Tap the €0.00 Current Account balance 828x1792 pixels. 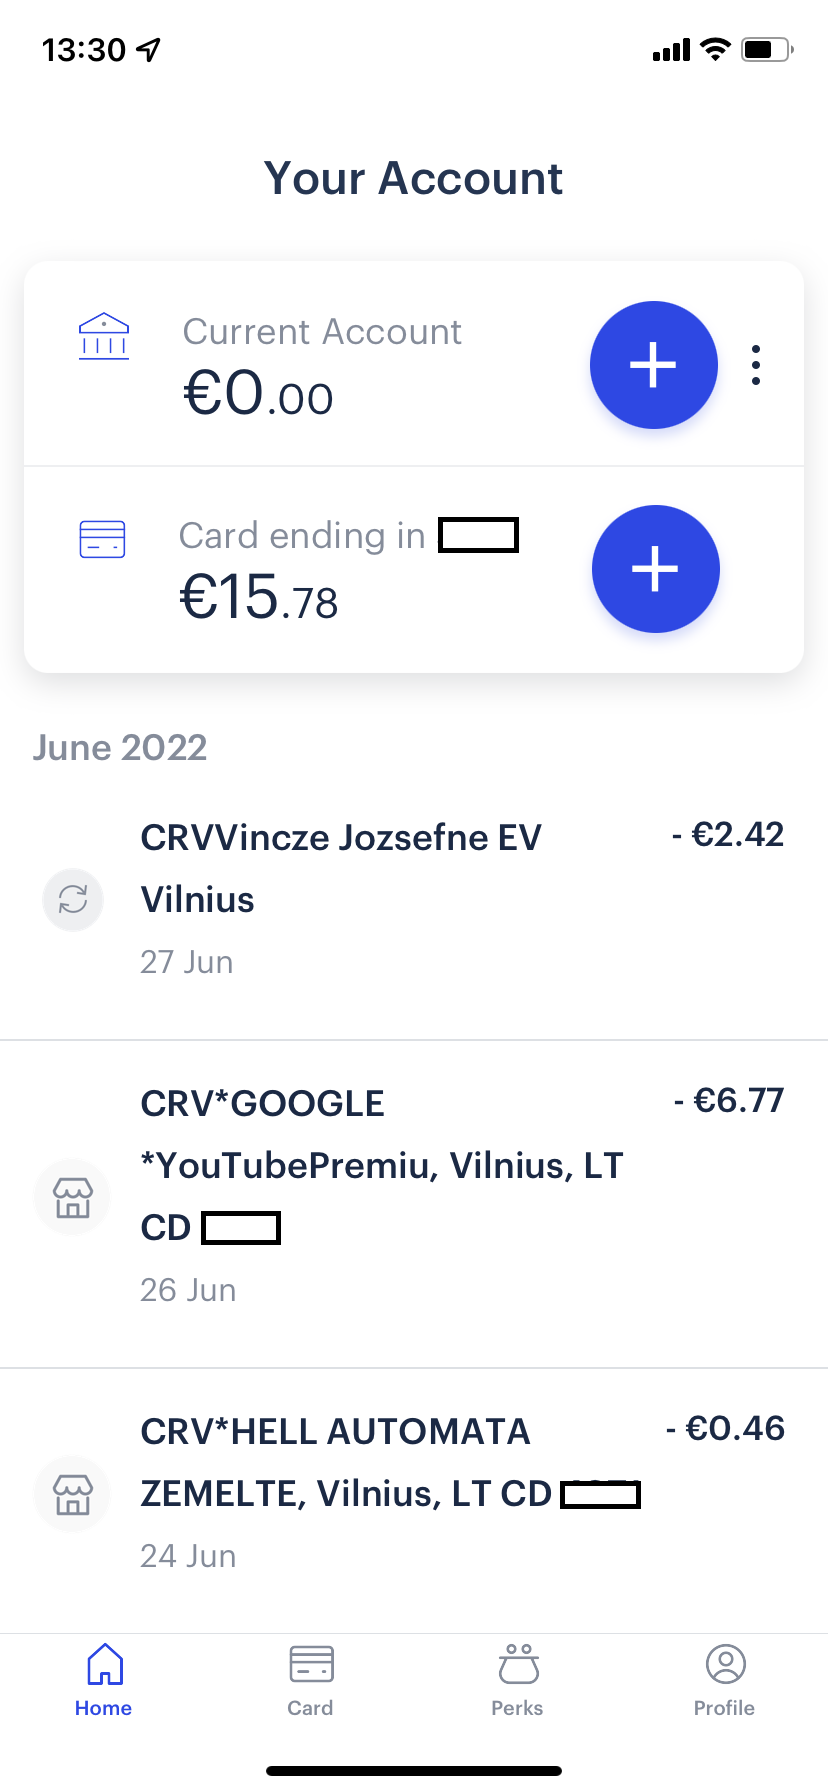[258, 393]
